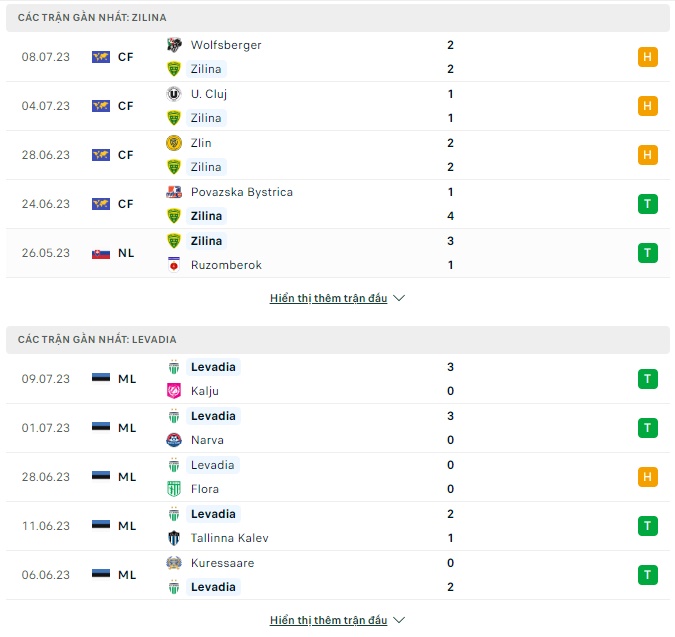Click the Ruzomberok team logo

[174, 265]
